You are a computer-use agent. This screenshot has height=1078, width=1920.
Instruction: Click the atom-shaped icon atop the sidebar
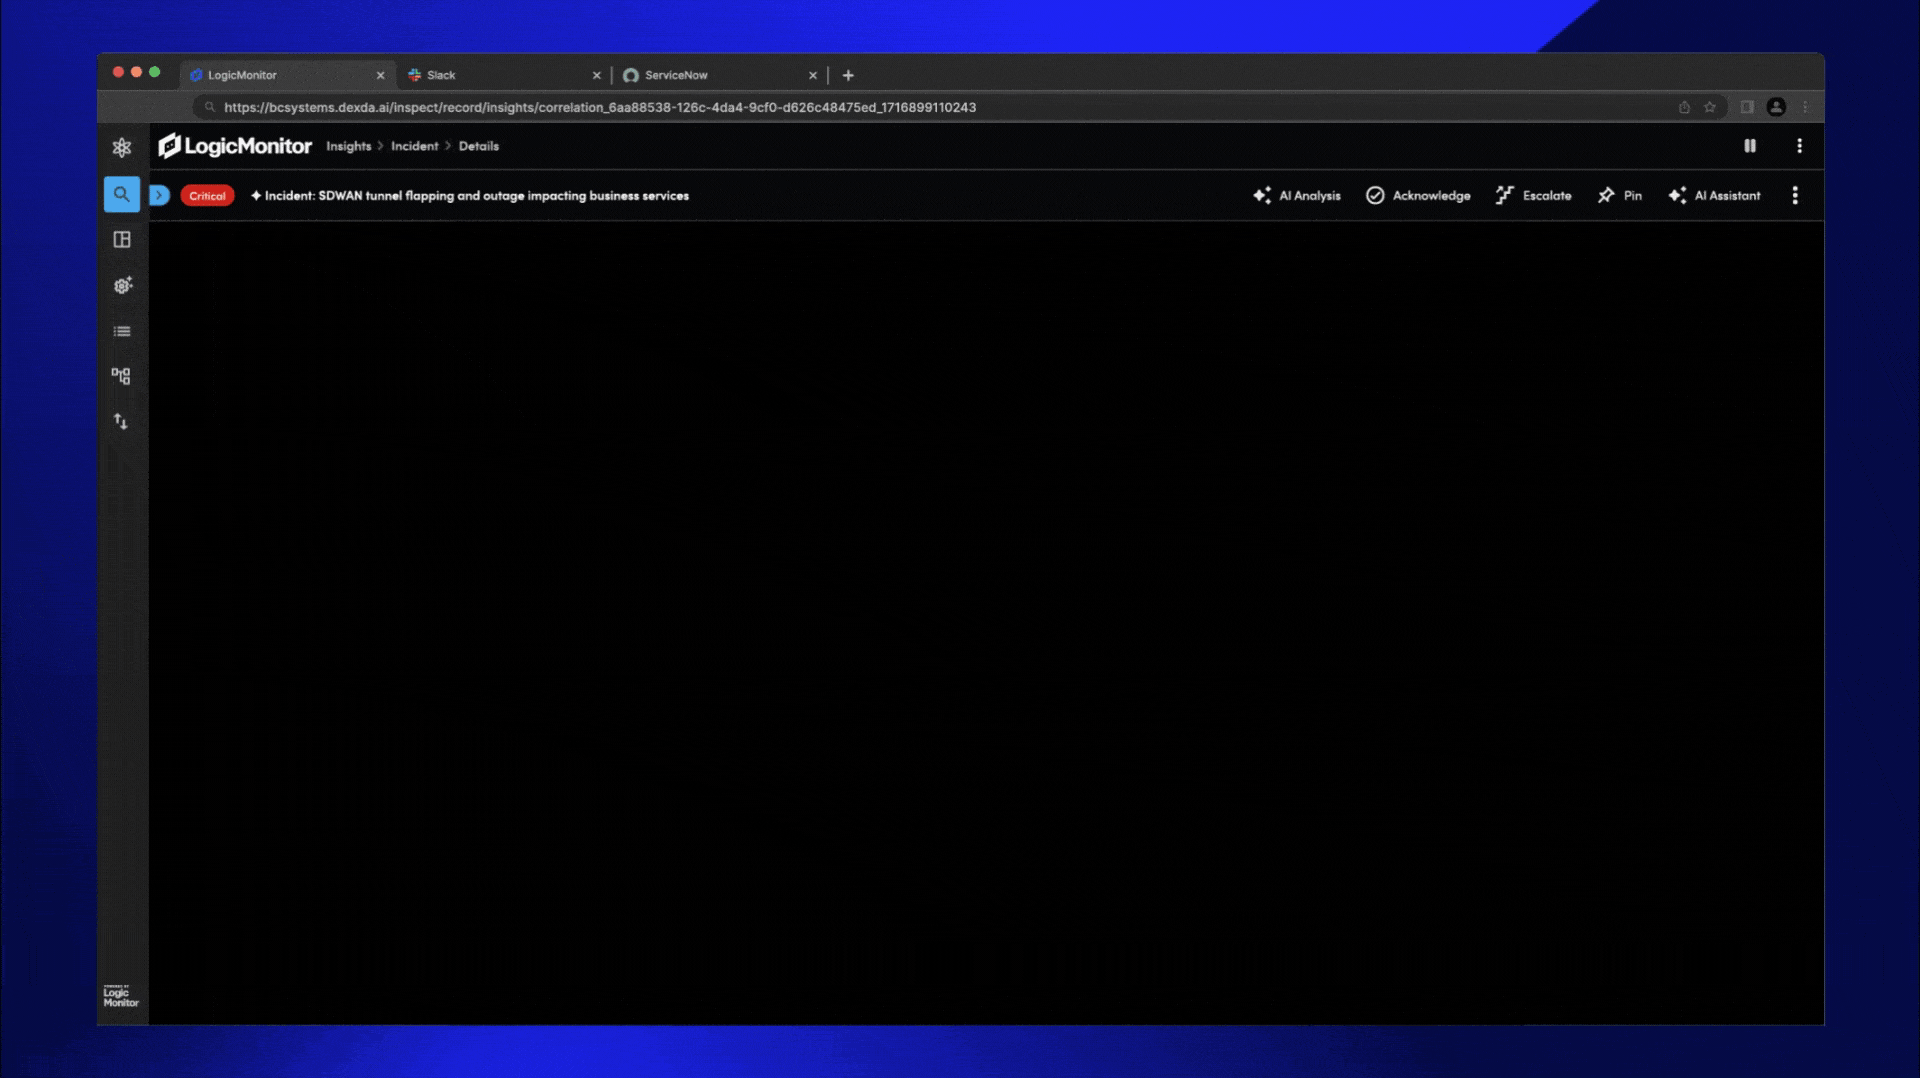[x=122, y=148]
